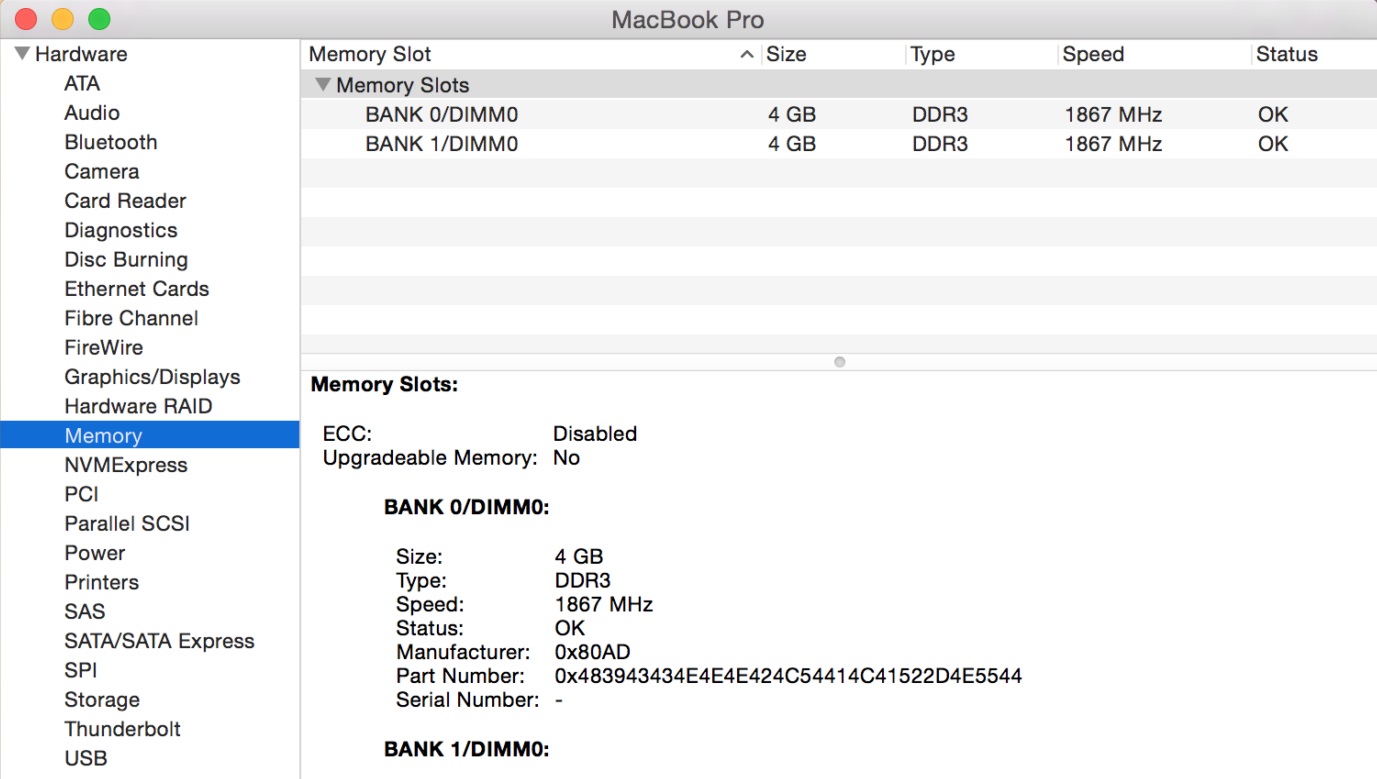Click the Upgradeable Memory No value

566,458
